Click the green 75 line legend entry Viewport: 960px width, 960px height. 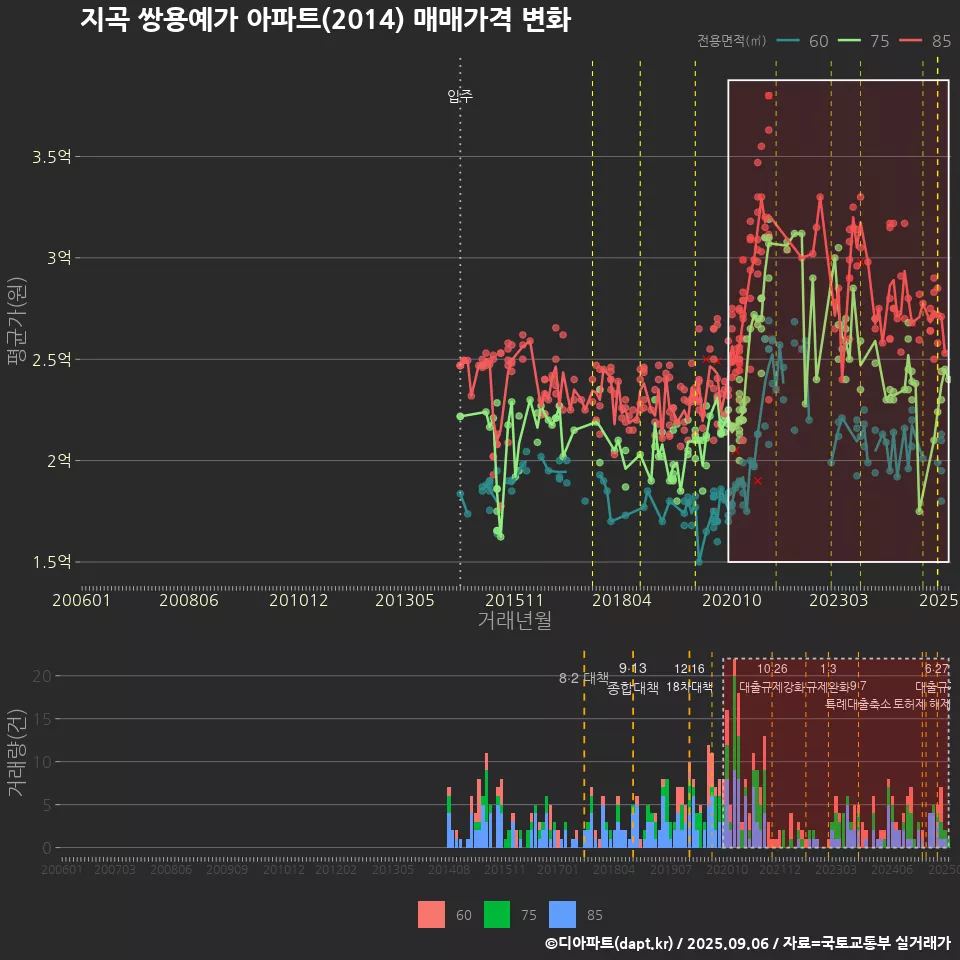pyautogui.click(x=863, y=41)
